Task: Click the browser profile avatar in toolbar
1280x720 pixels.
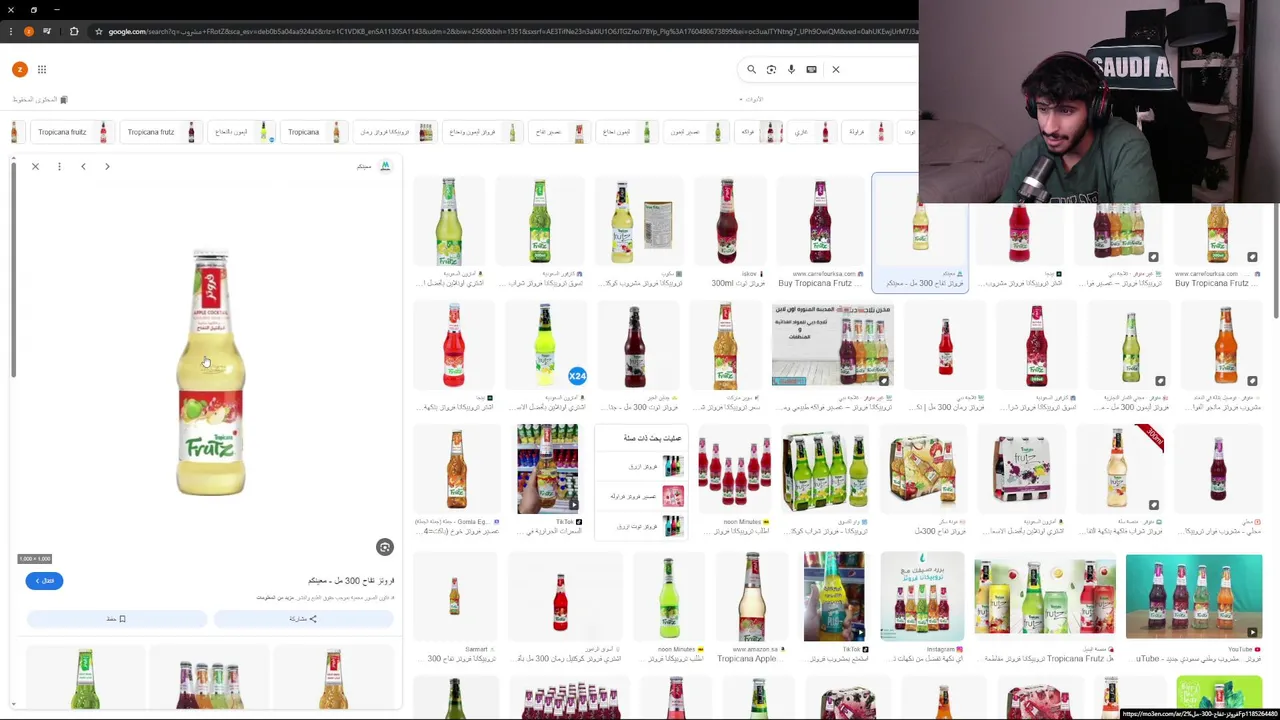Action: click(x=28, y=31)
